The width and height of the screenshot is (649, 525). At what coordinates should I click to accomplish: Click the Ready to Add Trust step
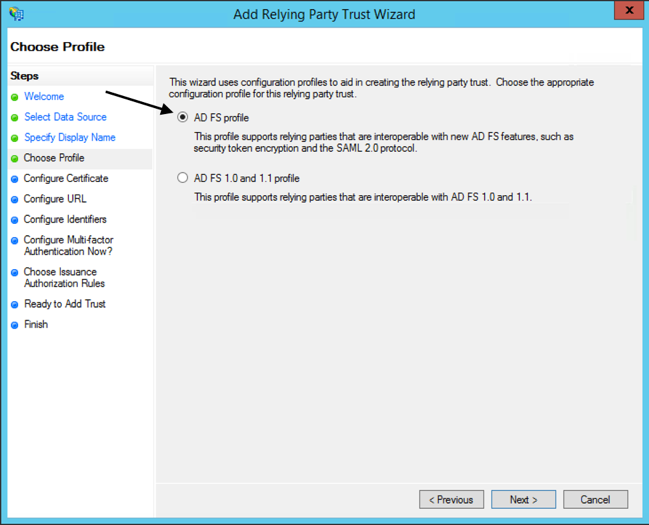[65, 304]
